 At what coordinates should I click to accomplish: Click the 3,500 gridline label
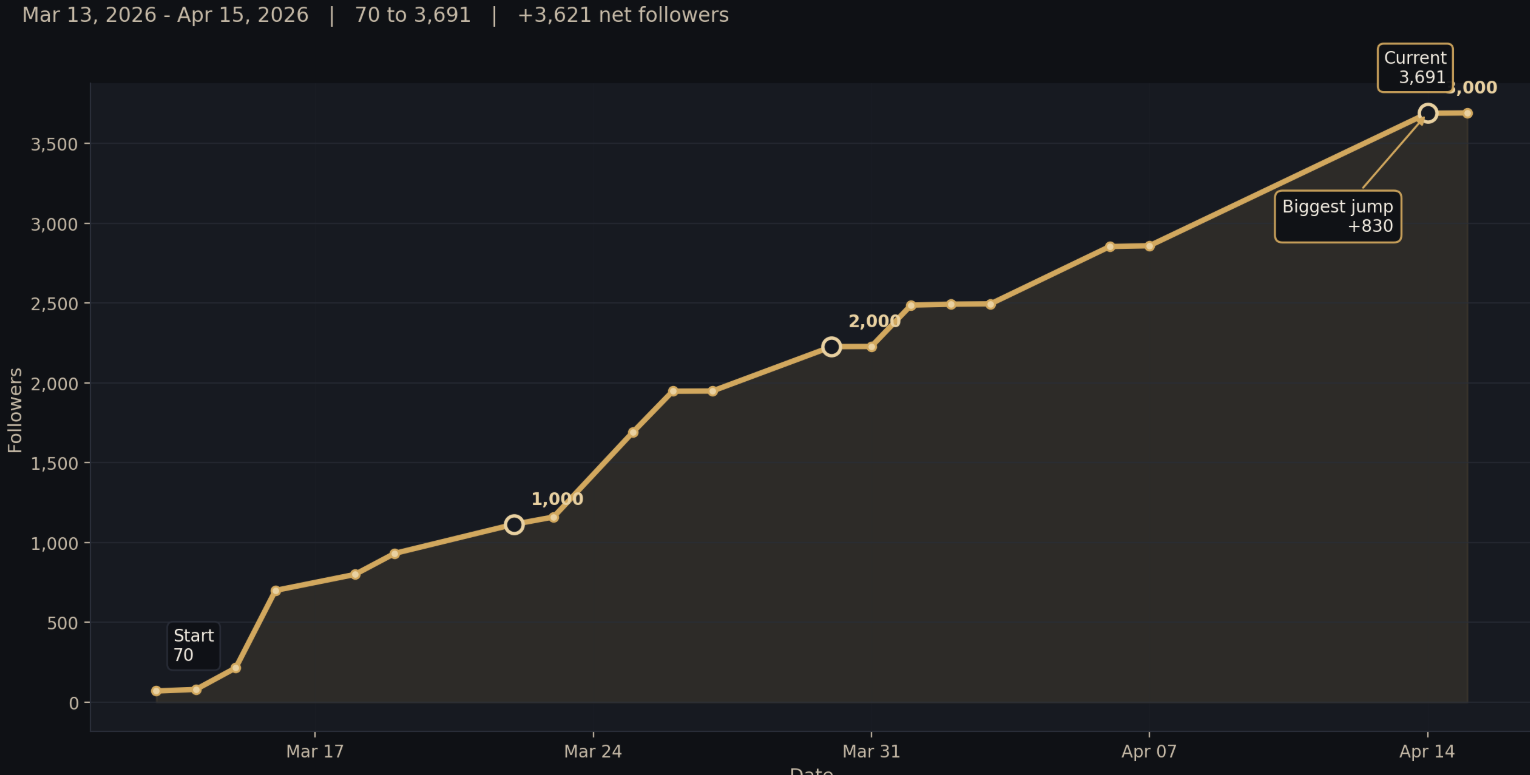coord(52,144)
